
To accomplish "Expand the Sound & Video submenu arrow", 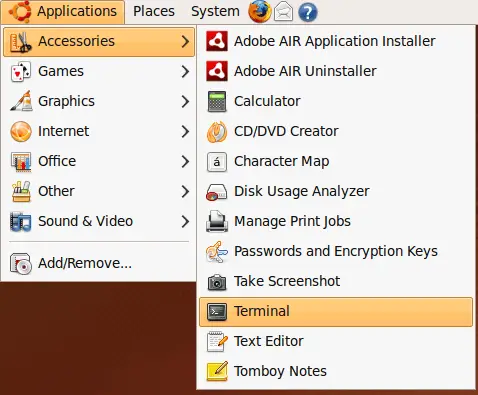I will [185, 221].
